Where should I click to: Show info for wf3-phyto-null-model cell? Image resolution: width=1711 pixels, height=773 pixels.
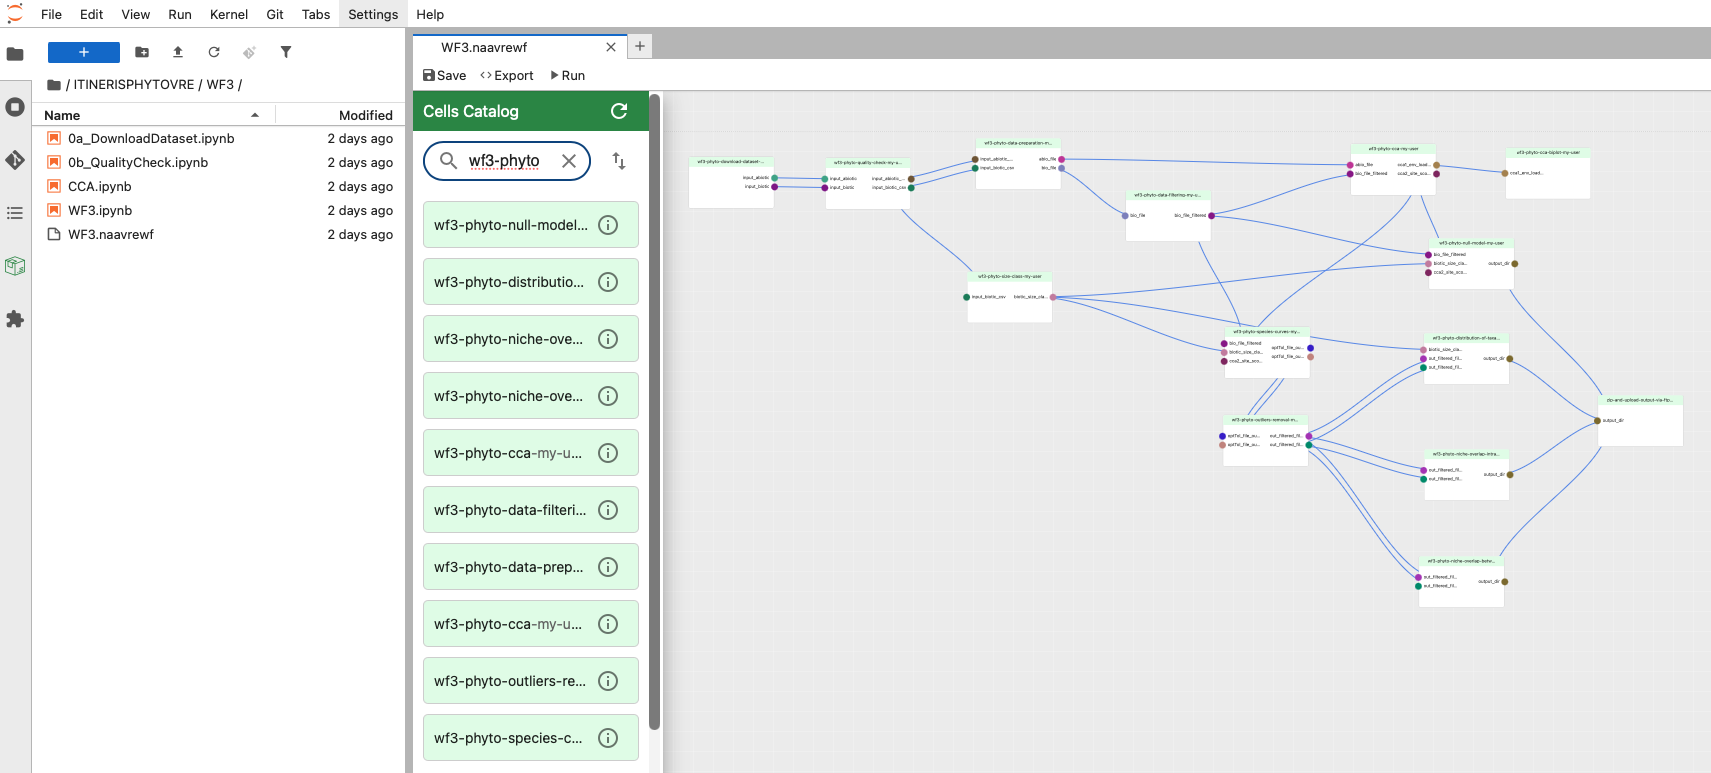607,225
